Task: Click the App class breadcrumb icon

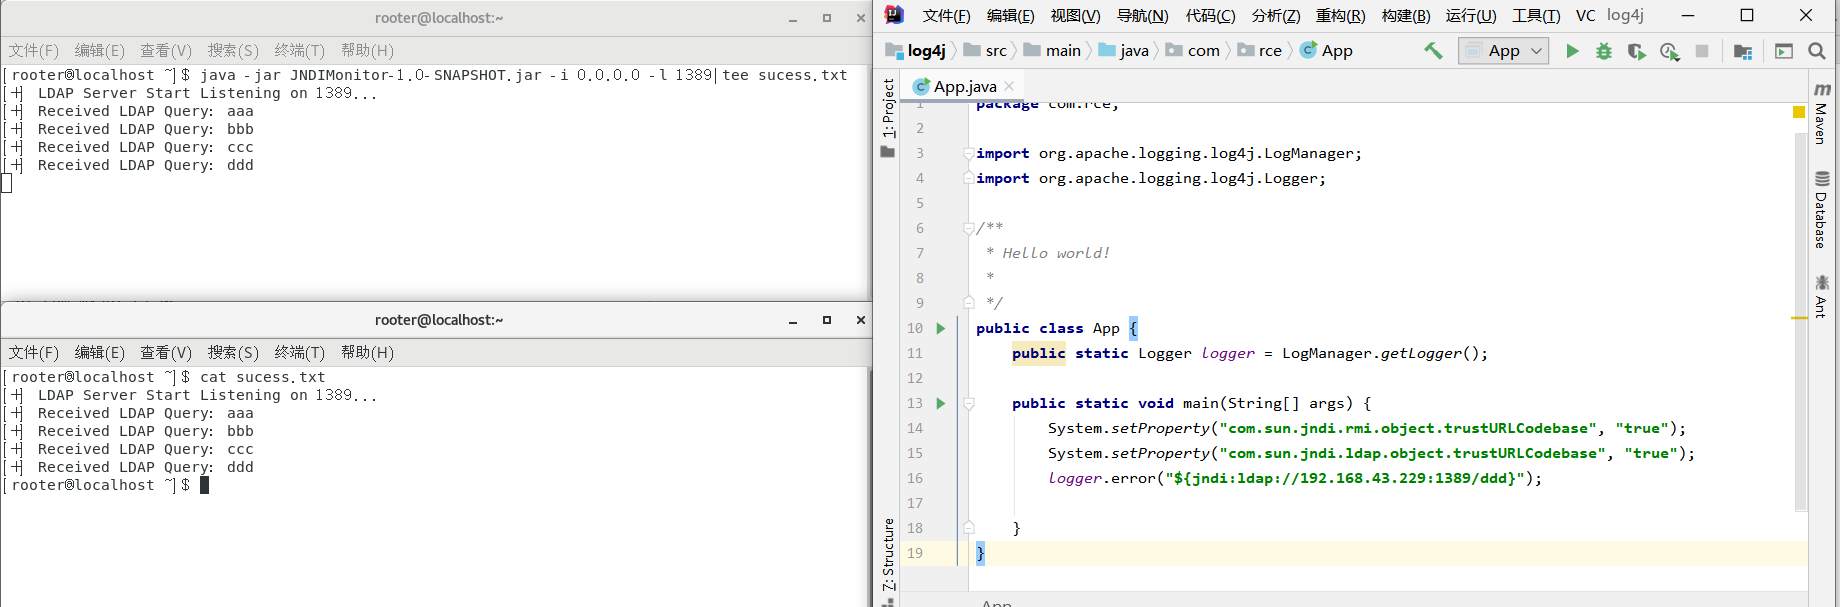Action: click(1308, 50)
